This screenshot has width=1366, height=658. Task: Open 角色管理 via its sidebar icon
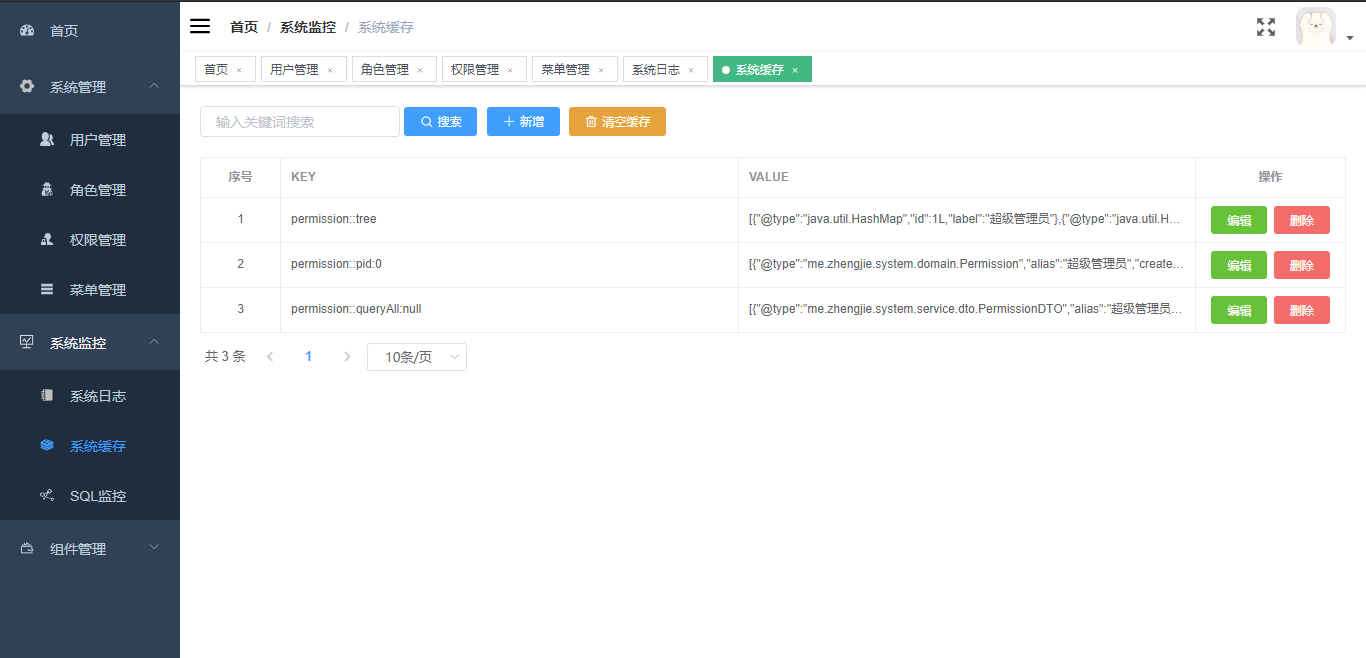[46, 189]
